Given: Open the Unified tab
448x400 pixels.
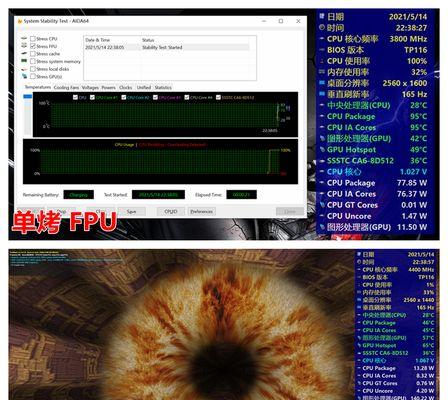Looking at the screenshot, I should click(x=144, y=87).
